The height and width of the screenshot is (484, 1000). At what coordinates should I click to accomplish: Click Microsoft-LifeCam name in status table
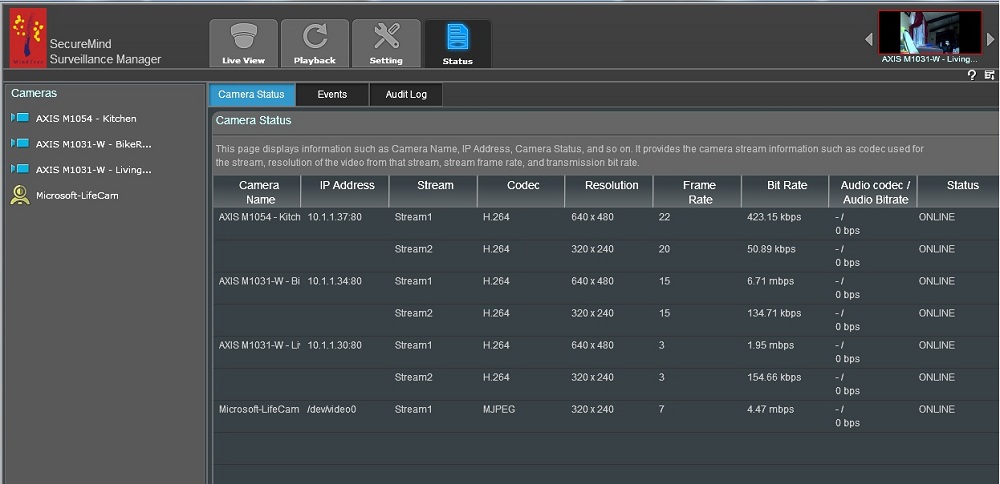tap(259, 409)
